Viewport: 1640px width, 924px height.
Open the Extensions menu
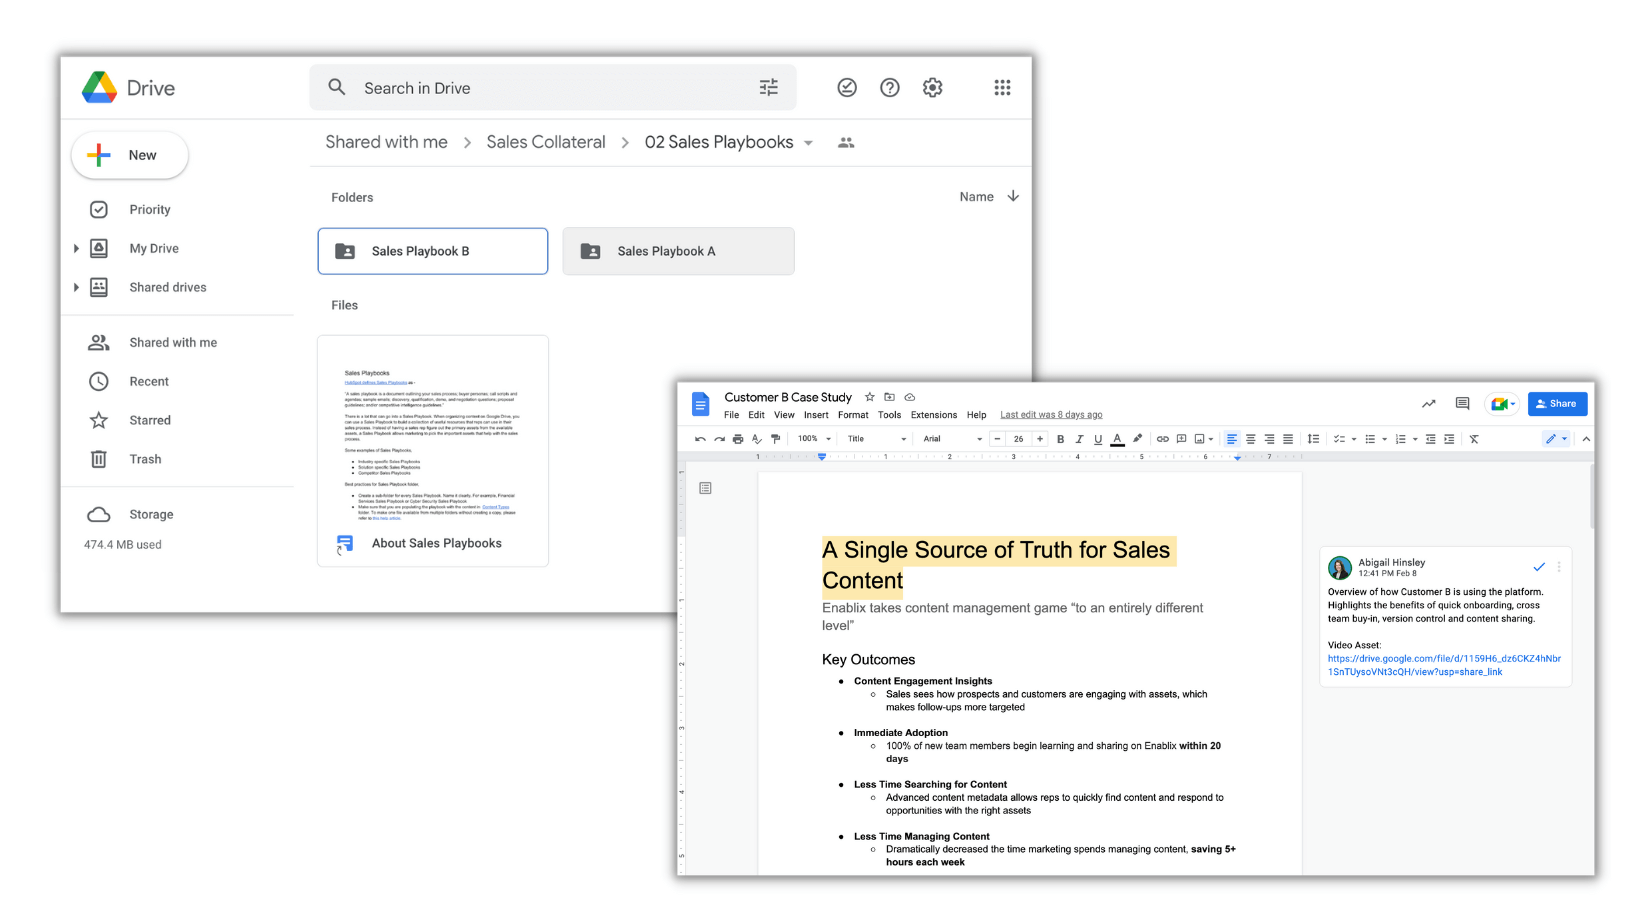pos(933,415)
